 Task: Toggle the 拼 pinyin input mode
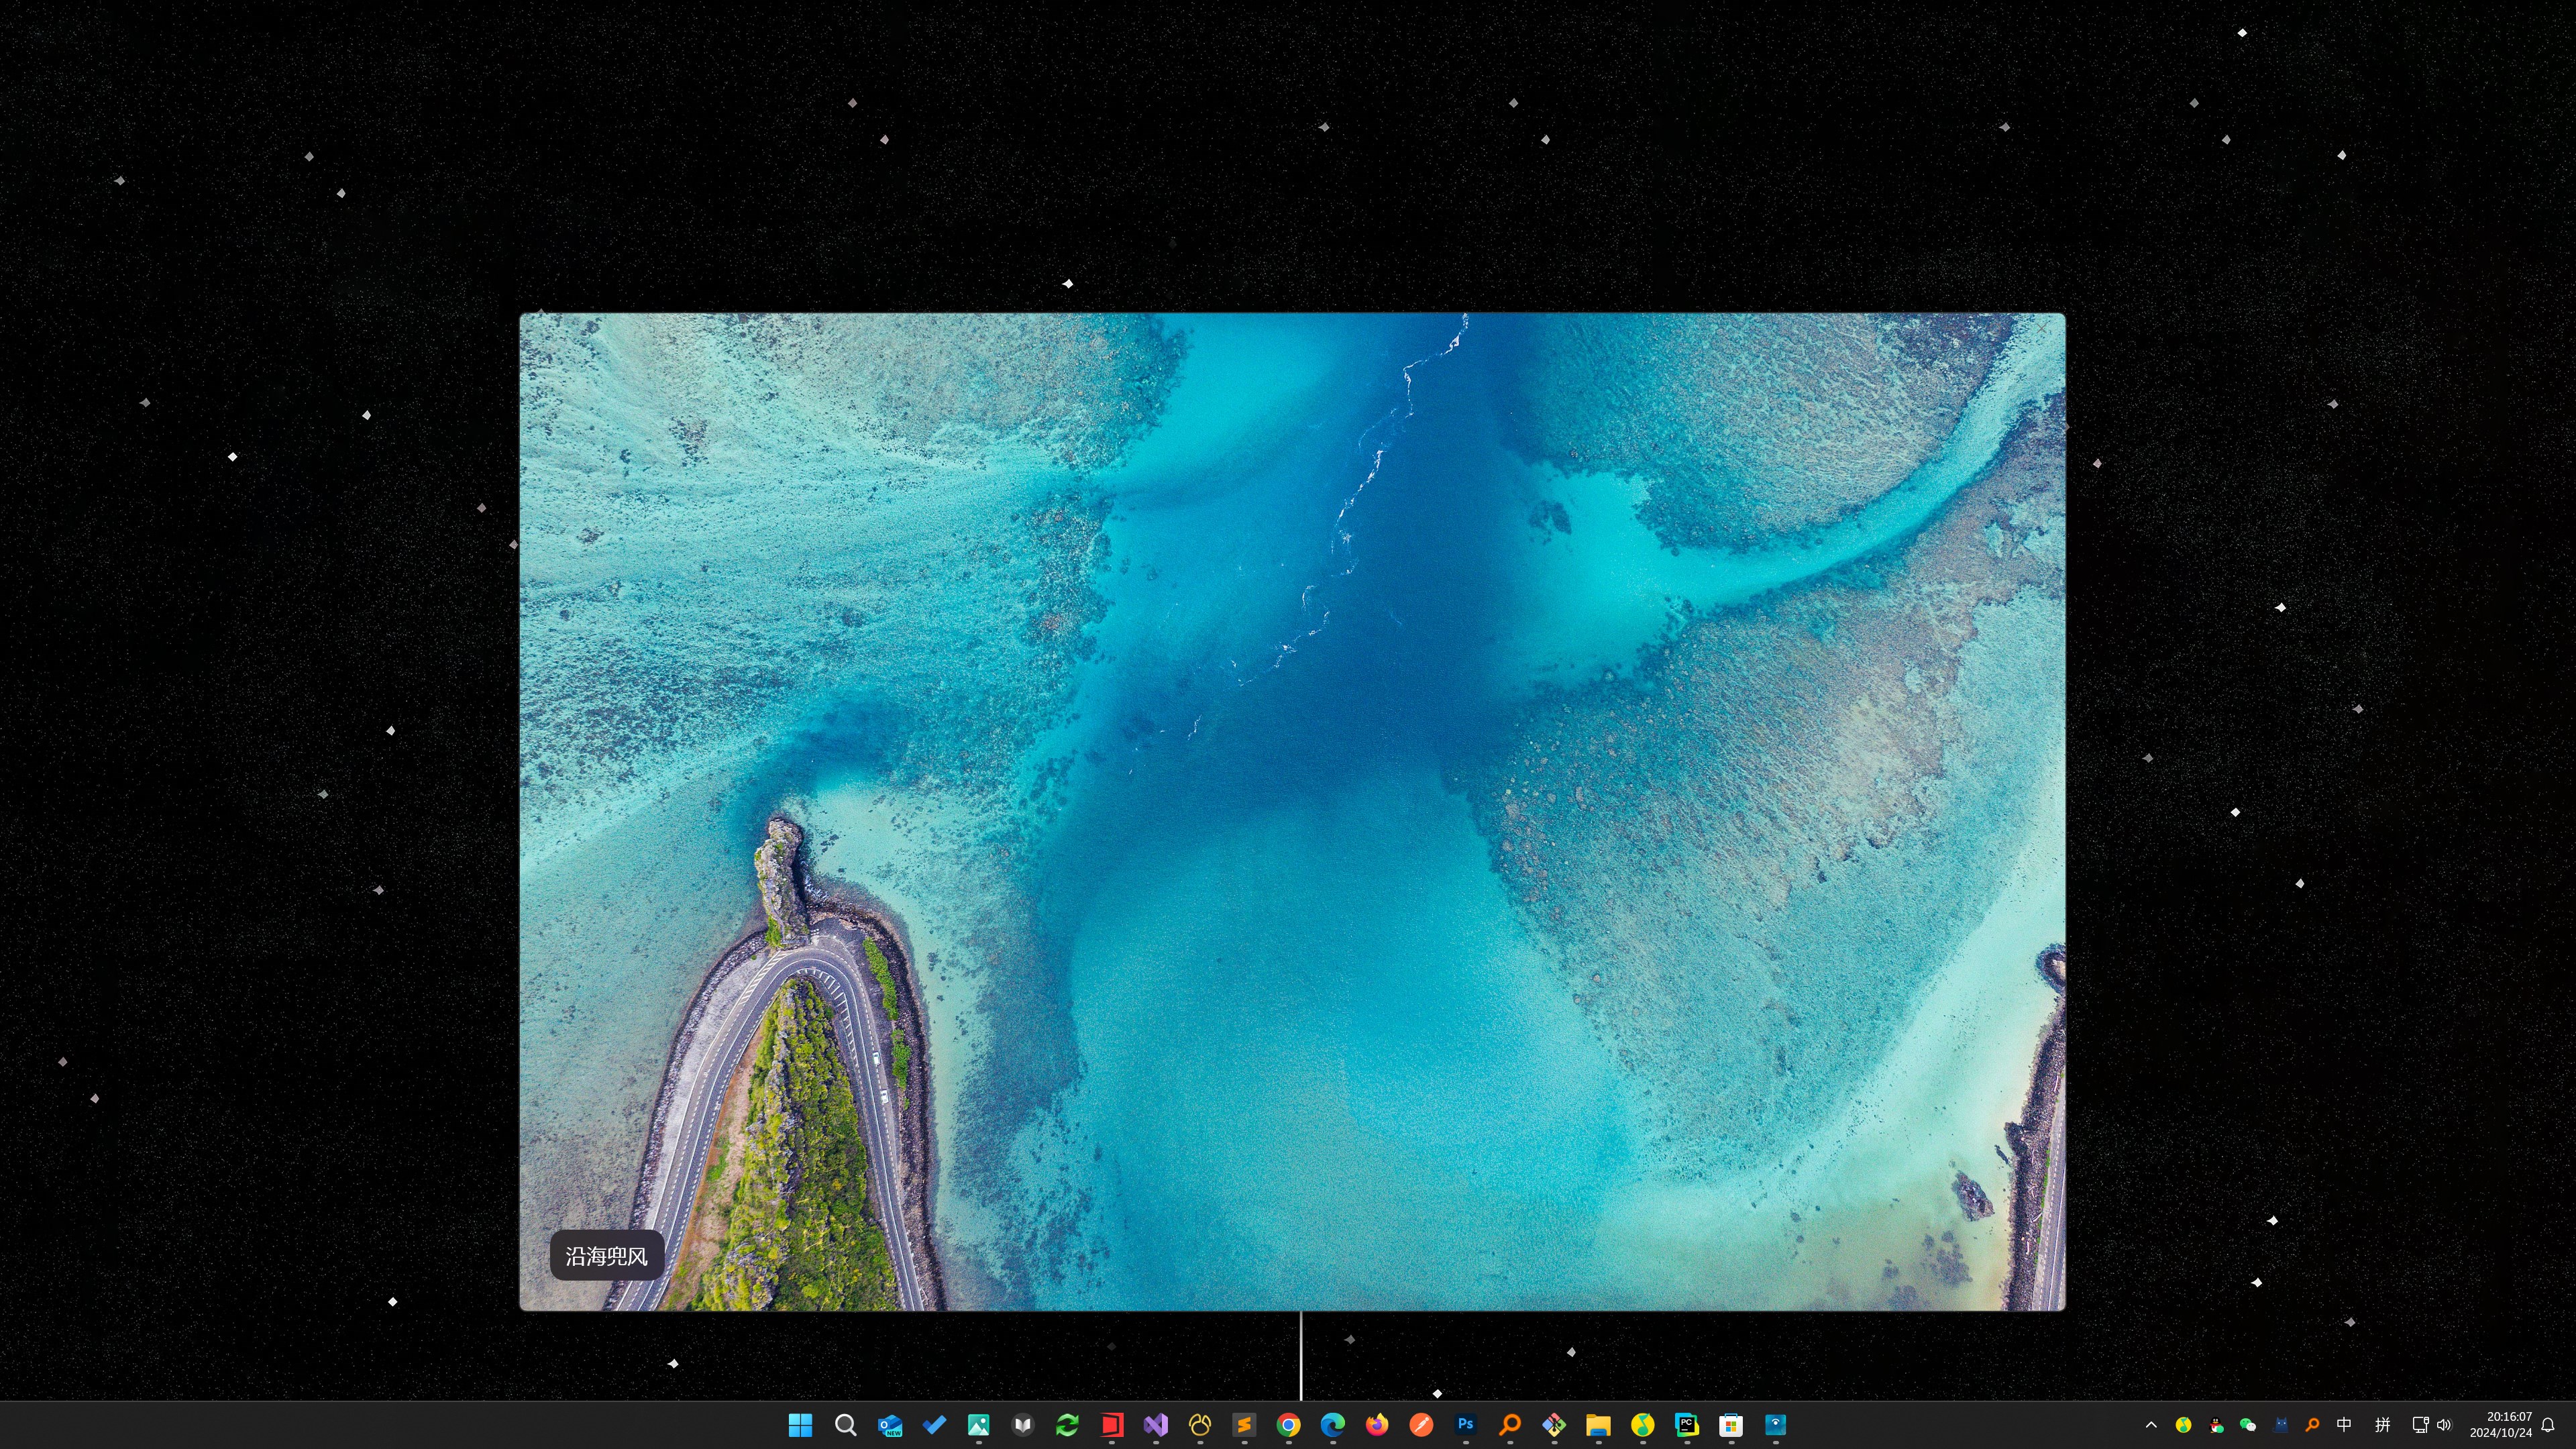coord(2382,1425)
